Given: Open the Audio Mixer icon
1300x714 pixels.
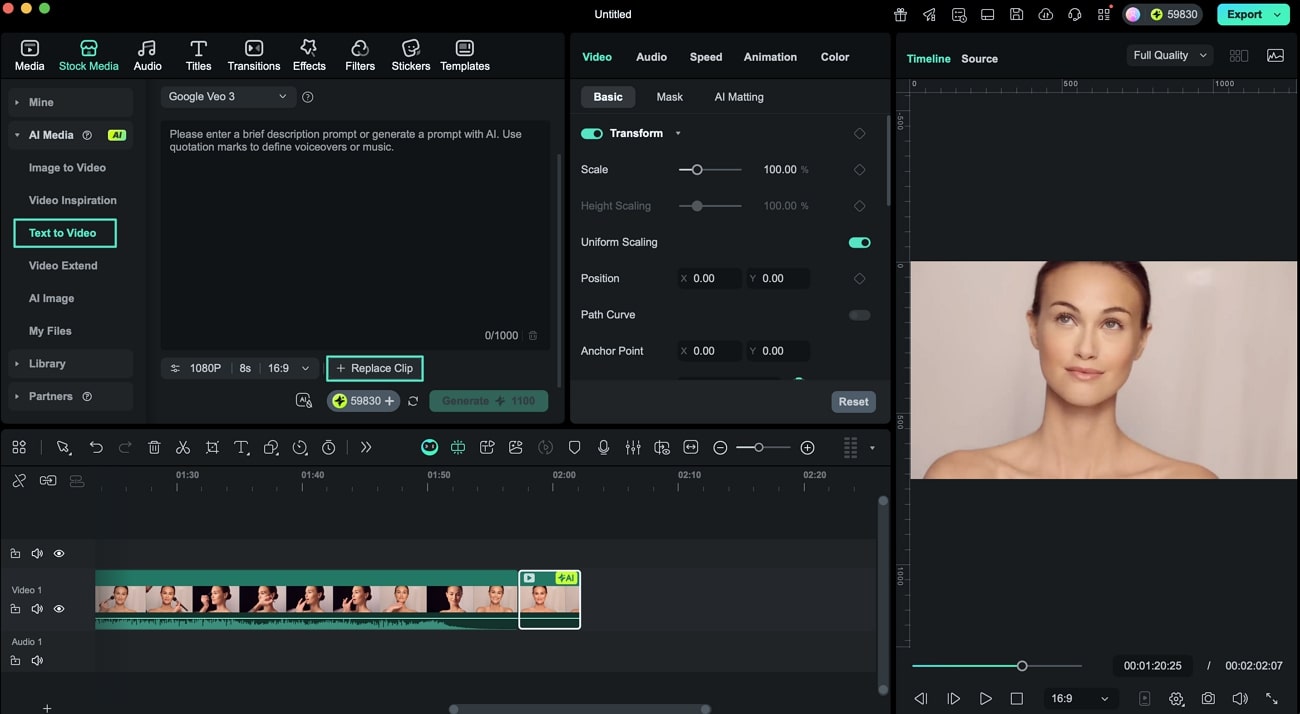Looking at the screenshot, I should coord(633,447).
